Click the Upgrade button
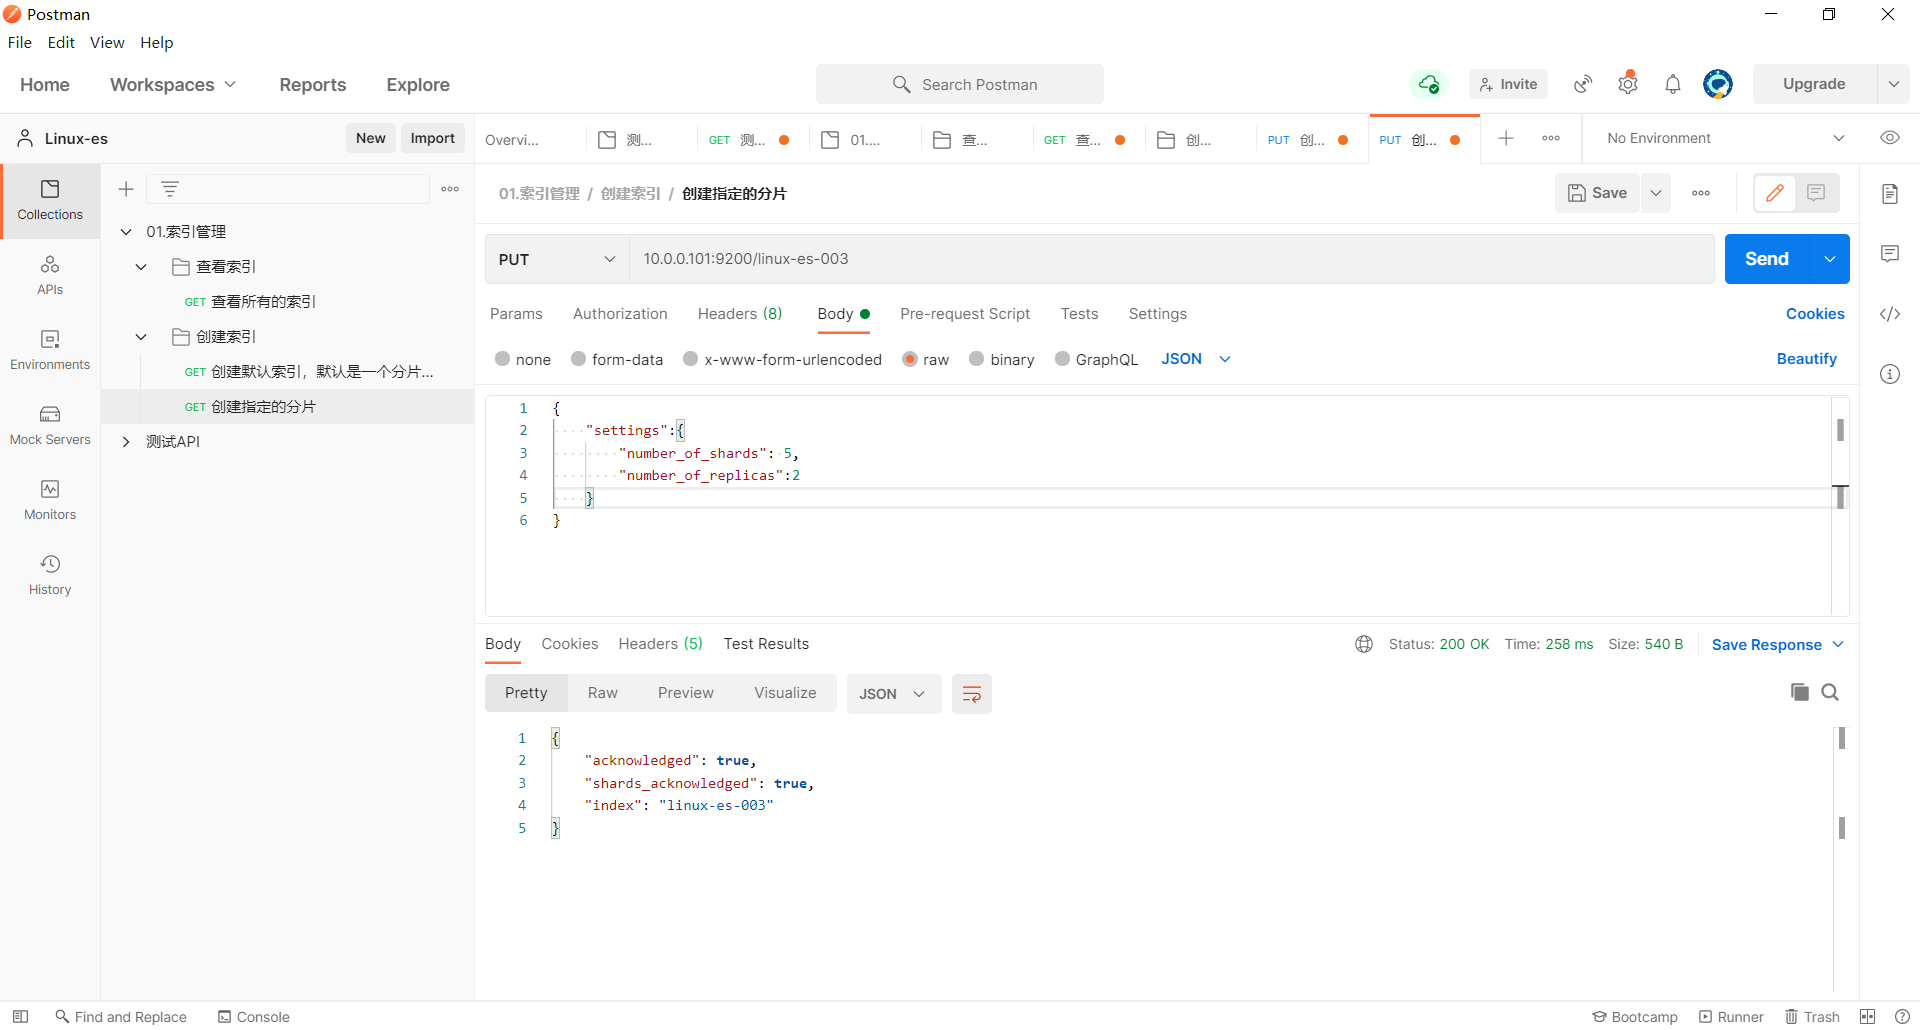Viewport: 1920px width, 1030px height. 1814,84
